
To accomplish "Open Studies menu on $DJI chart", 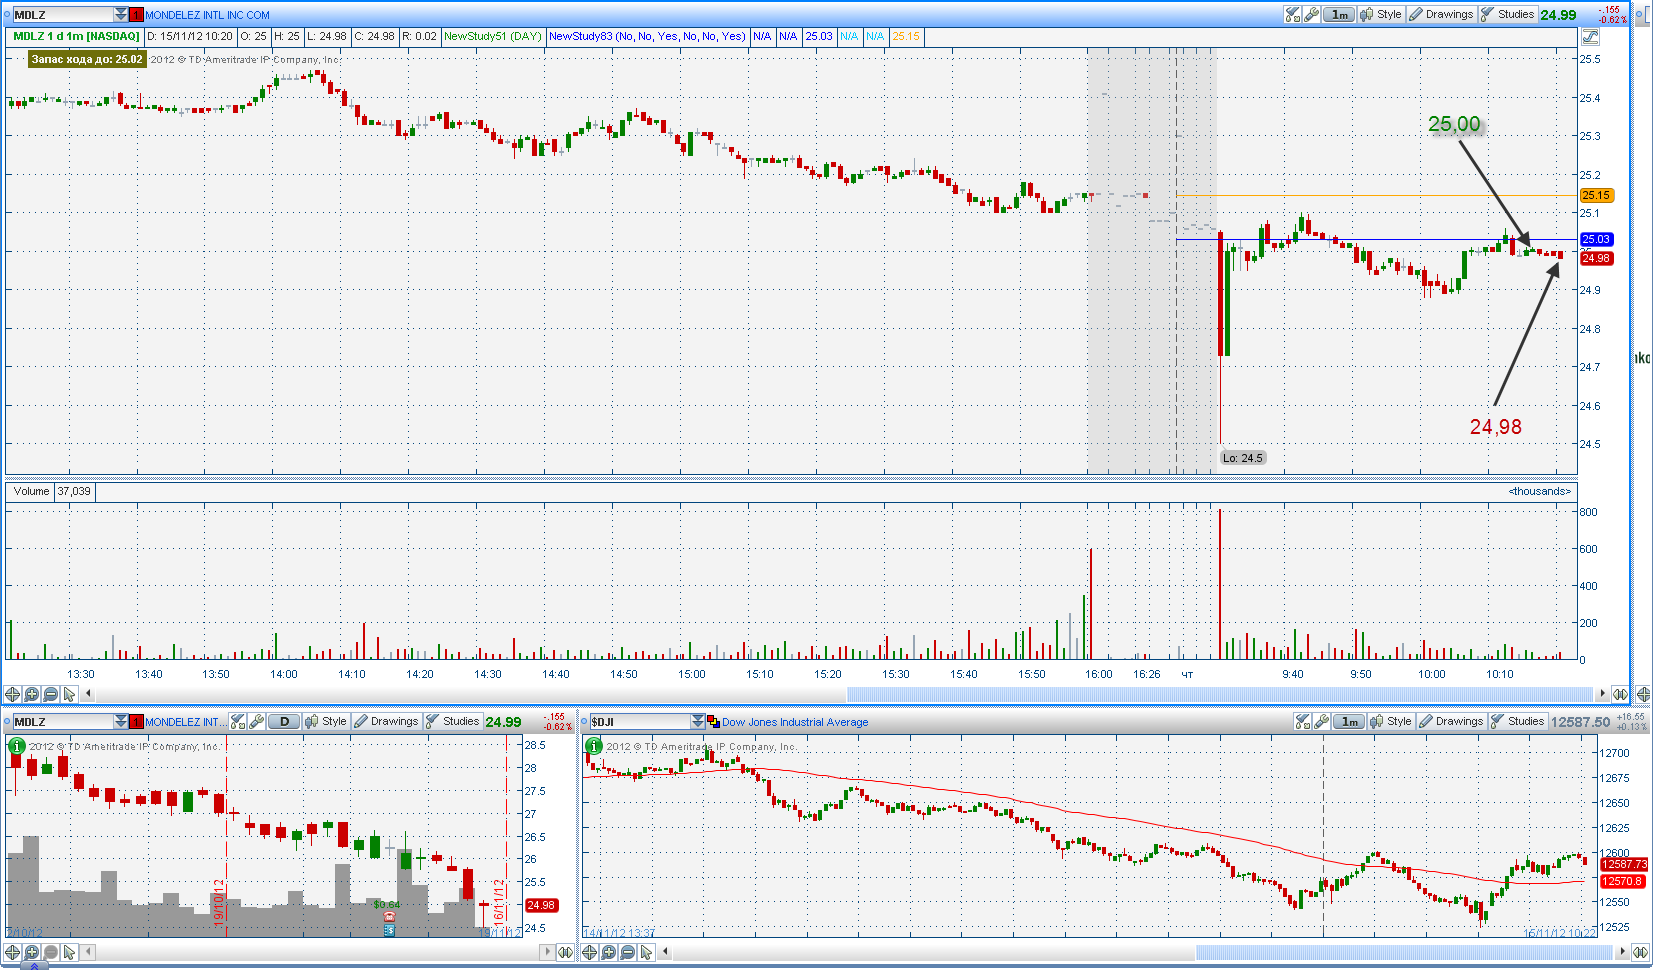I will (1517, 721).
